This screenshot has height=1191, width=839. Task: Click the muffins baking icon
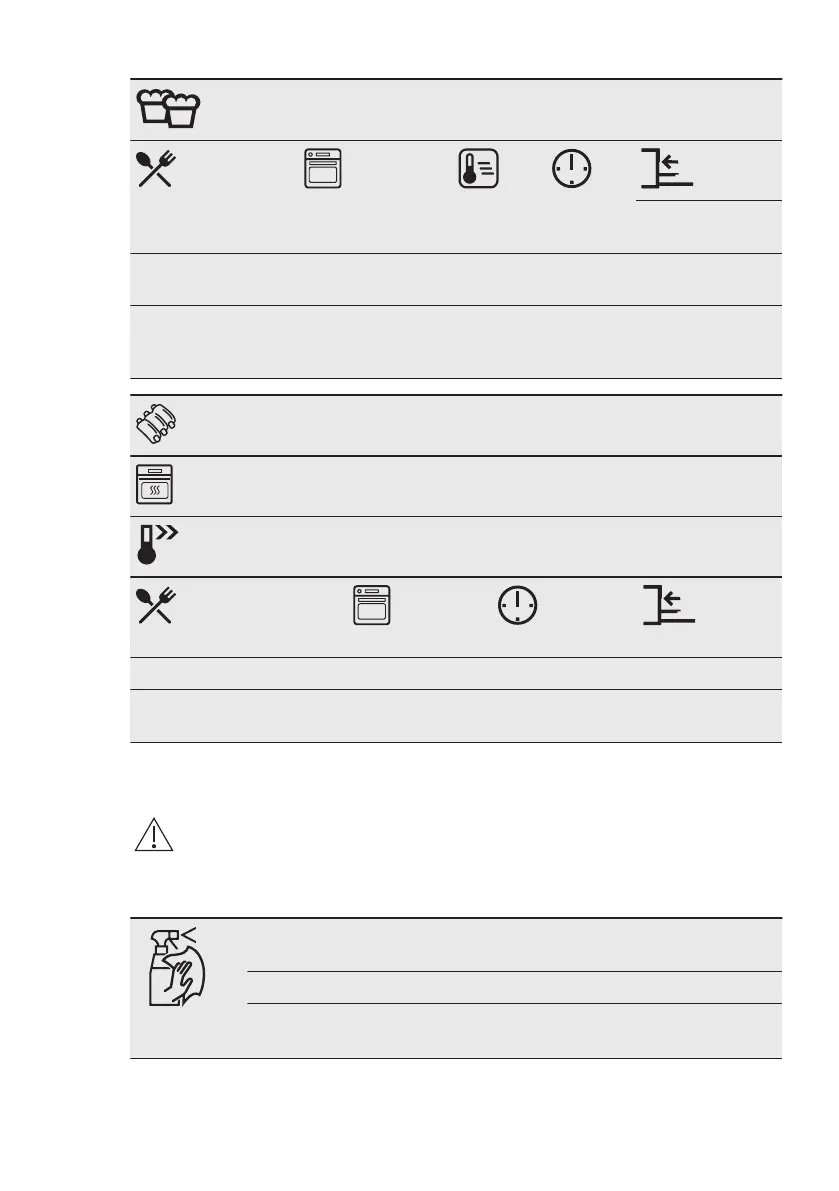tap(168, 109)
